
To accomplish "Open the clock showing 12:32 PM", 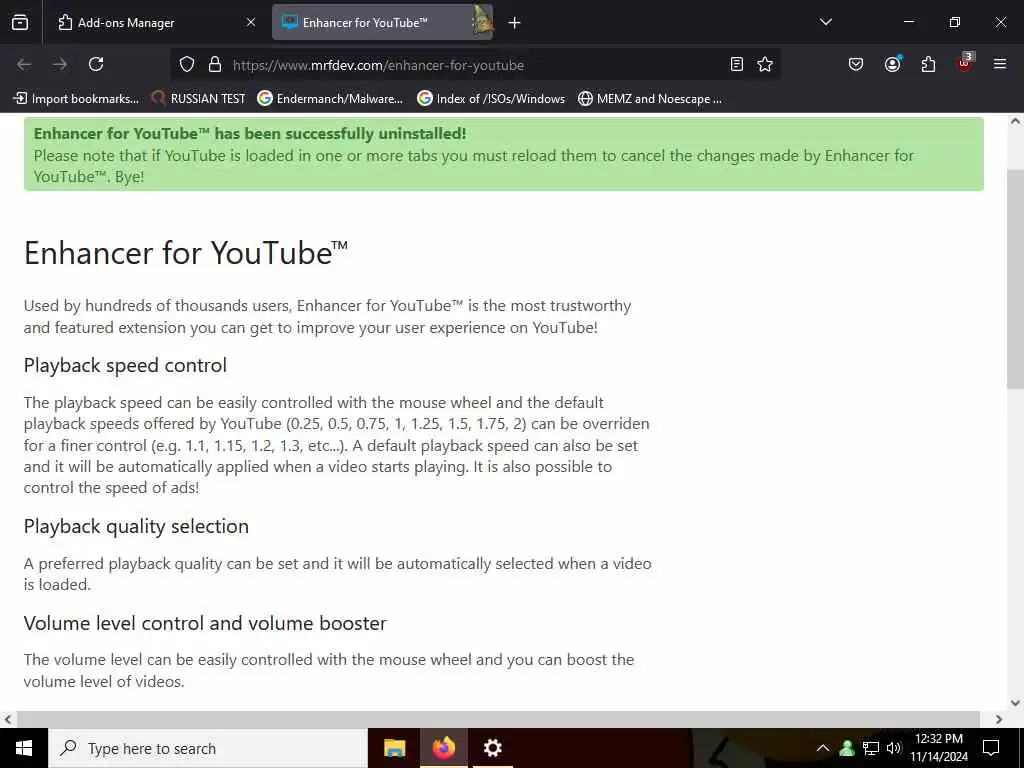I will click(x=939, y=748).
